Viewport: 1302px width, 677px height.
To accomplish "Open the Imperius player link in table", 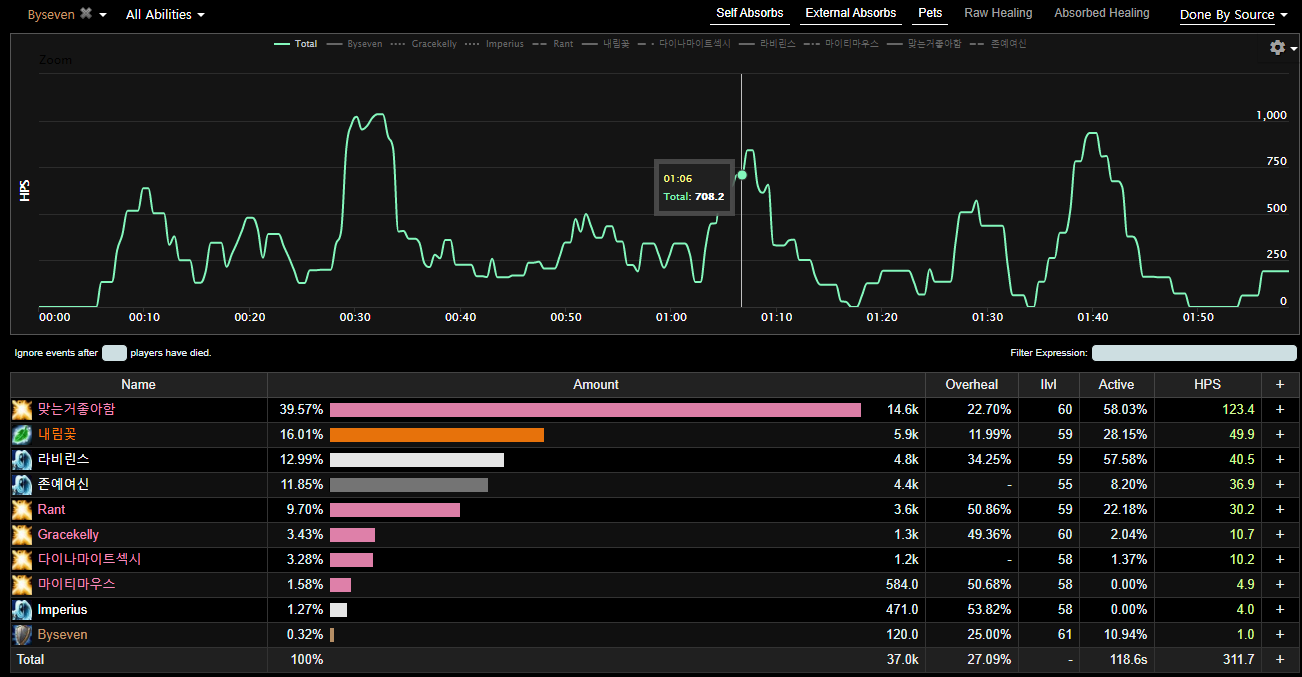I will (62, 610).
